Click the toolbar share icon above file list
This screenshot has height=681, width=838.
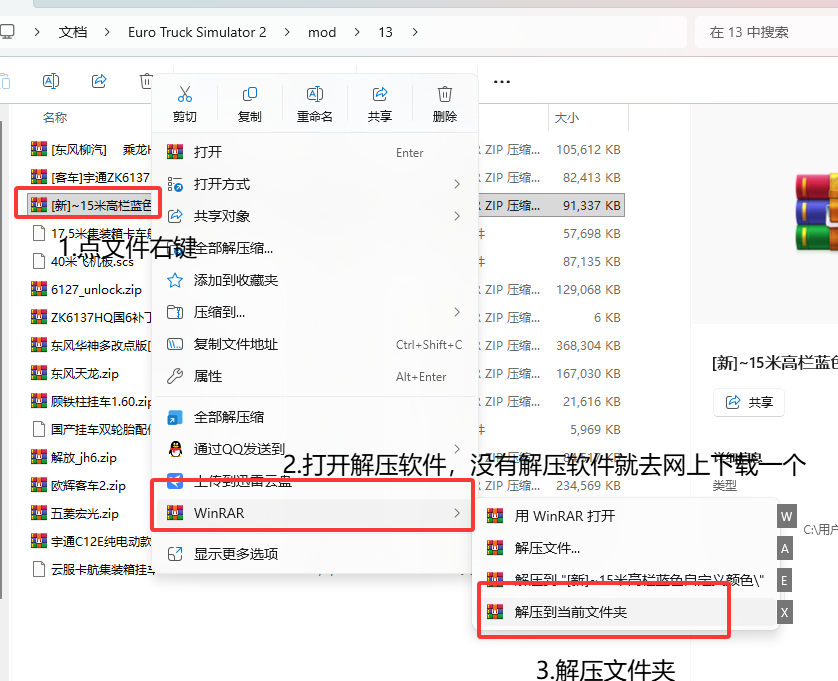pyautogui.click(x=99, y=81)
